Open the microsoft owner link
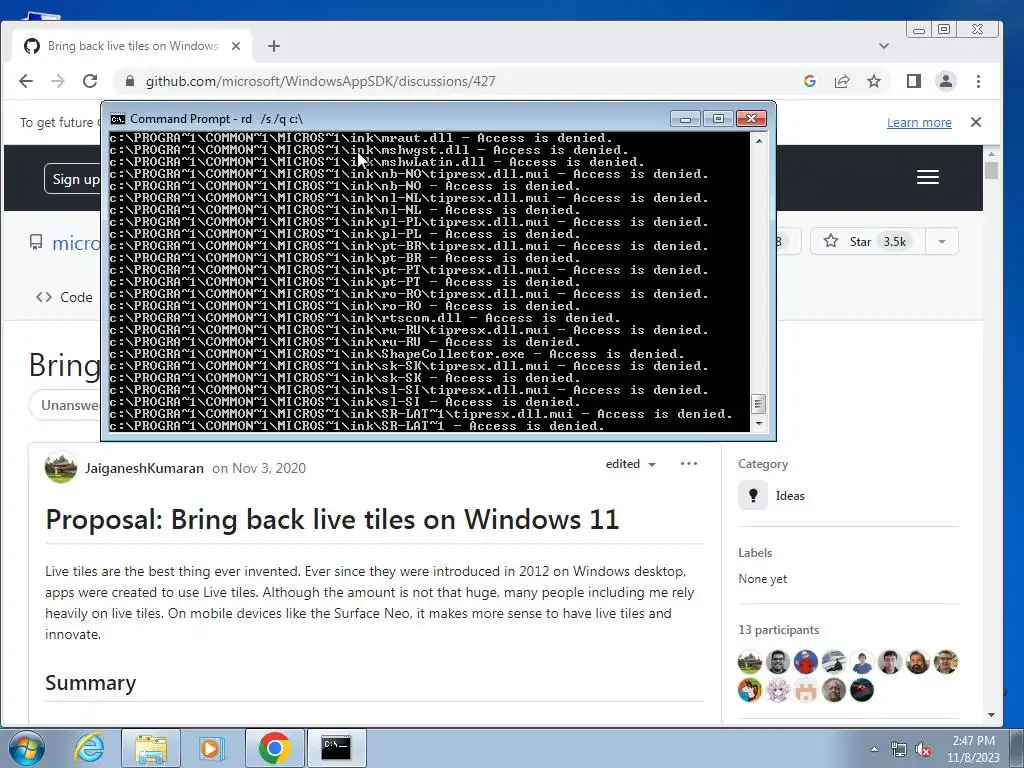This screenshot has height=768, width=1024. pos(76,243)
